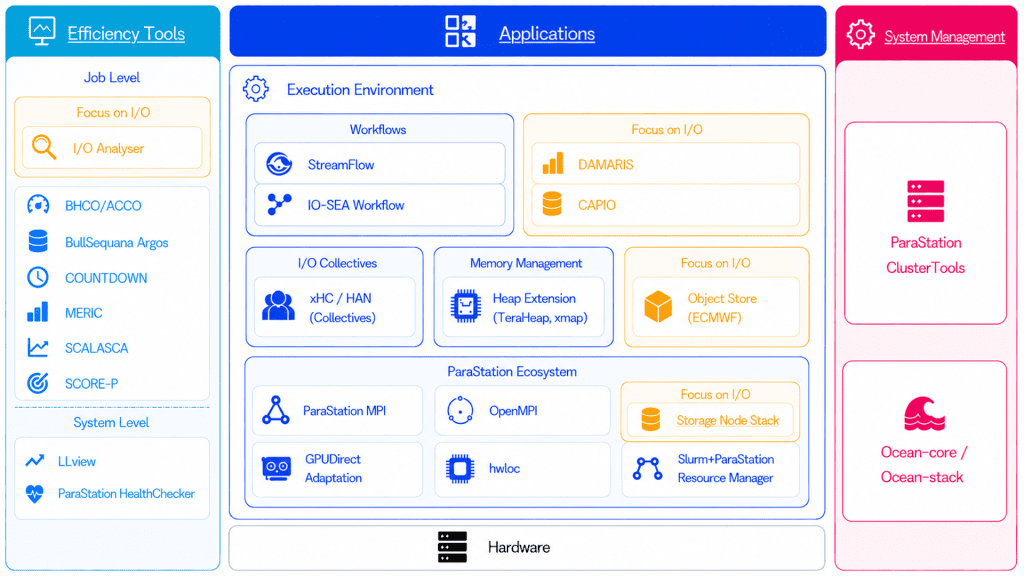This screenshot has width=1024, height=576.
Task: Select the Ocean-core / Ocean-stack label
Action: [923, 464]
